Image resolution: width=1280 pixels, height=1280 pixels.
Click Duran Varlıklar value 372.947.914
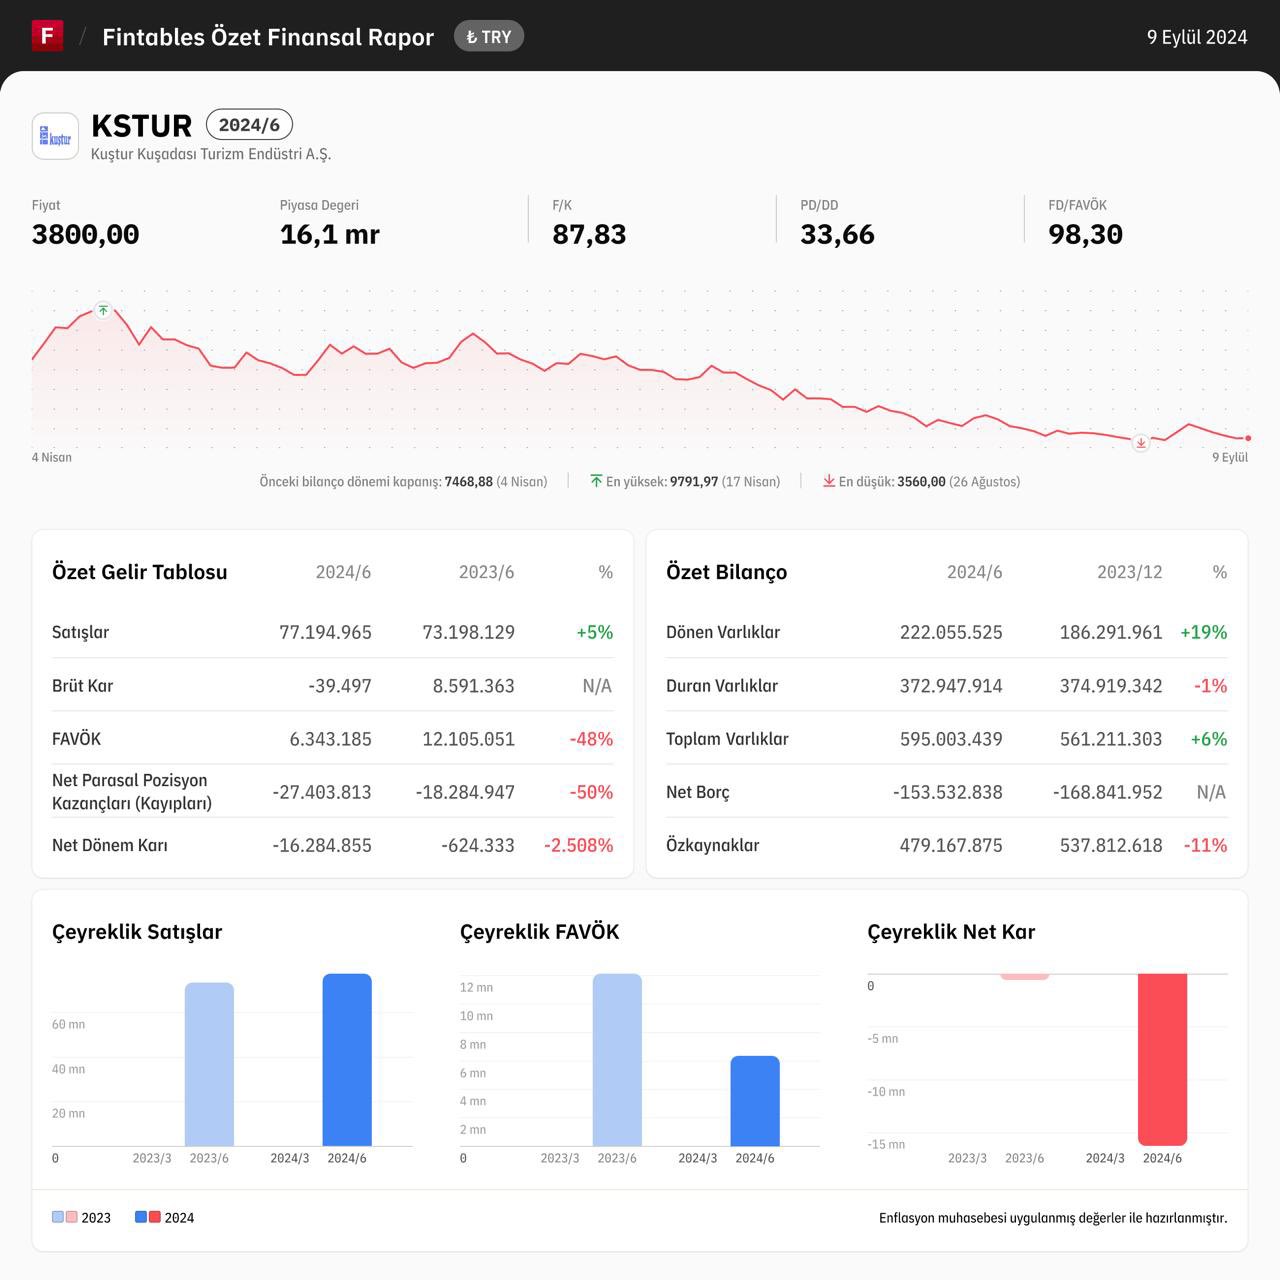point(951,686)
